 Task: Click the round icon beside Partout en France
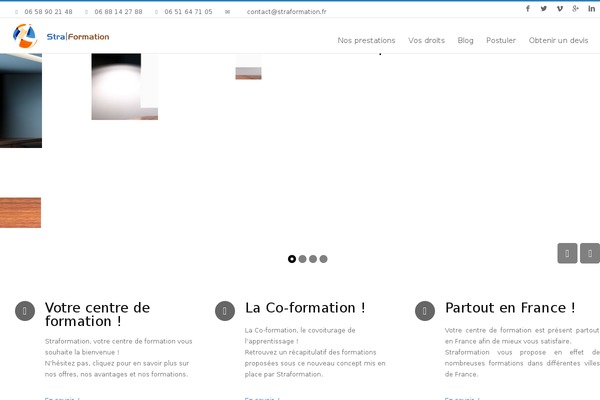click(425, 311)
